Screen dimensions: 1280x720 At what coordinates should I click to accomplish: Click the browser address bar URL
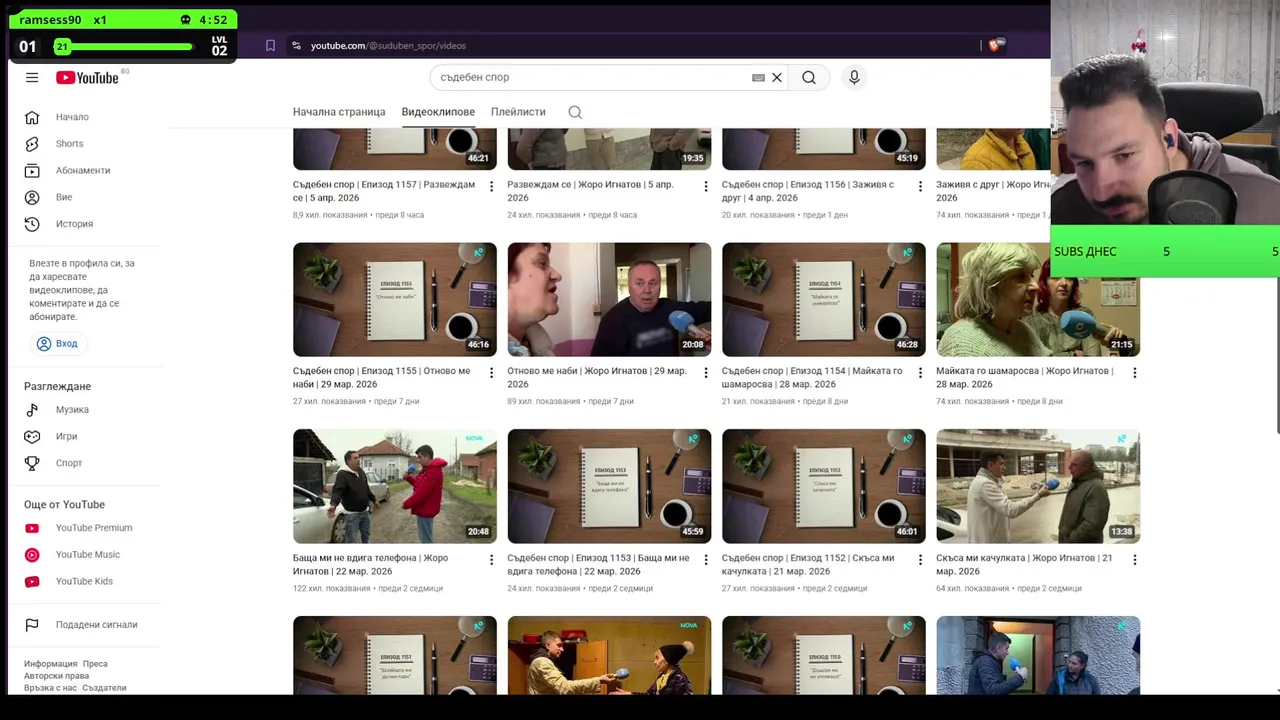(388, 45)
